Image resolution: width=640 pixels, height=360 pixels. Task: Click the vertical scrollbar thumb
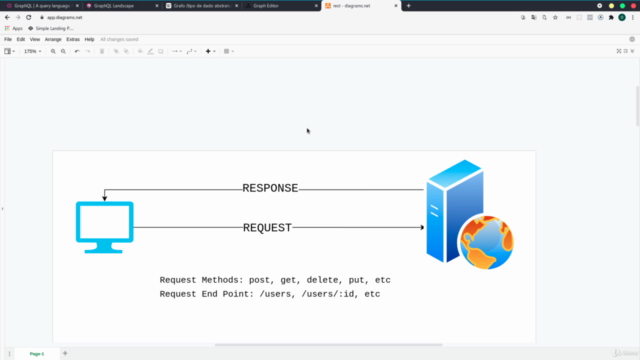638,106
